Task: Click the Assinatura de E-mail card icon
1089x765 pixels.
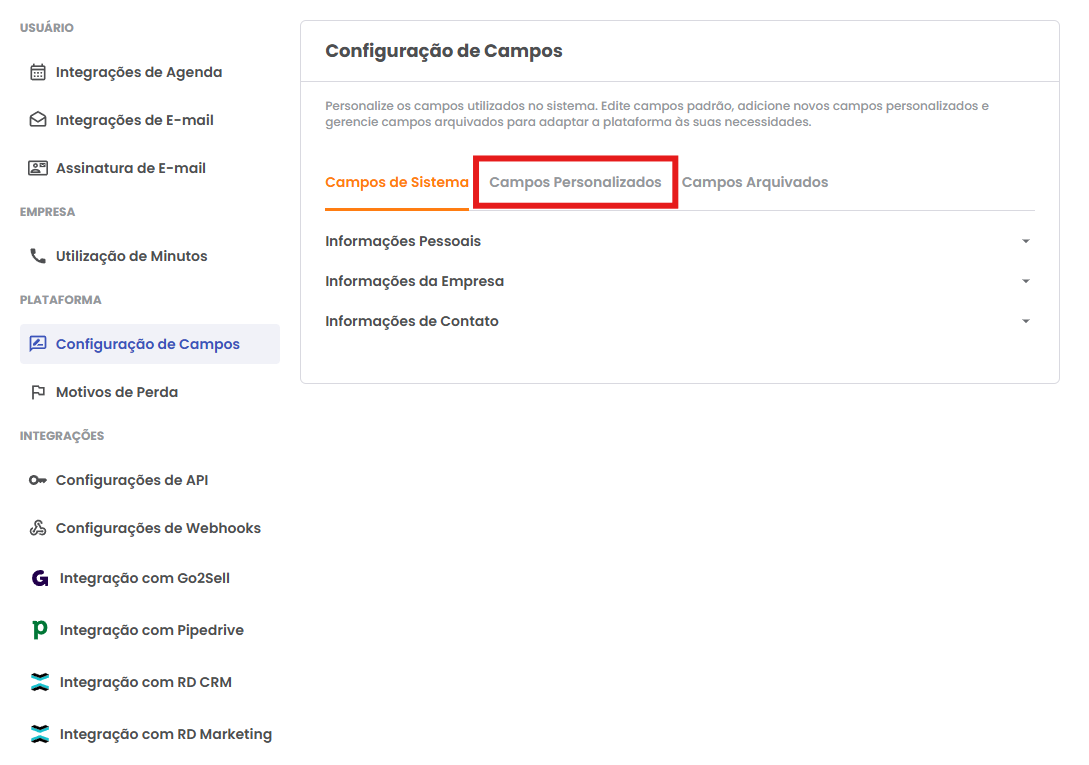Action: (38, 168)
